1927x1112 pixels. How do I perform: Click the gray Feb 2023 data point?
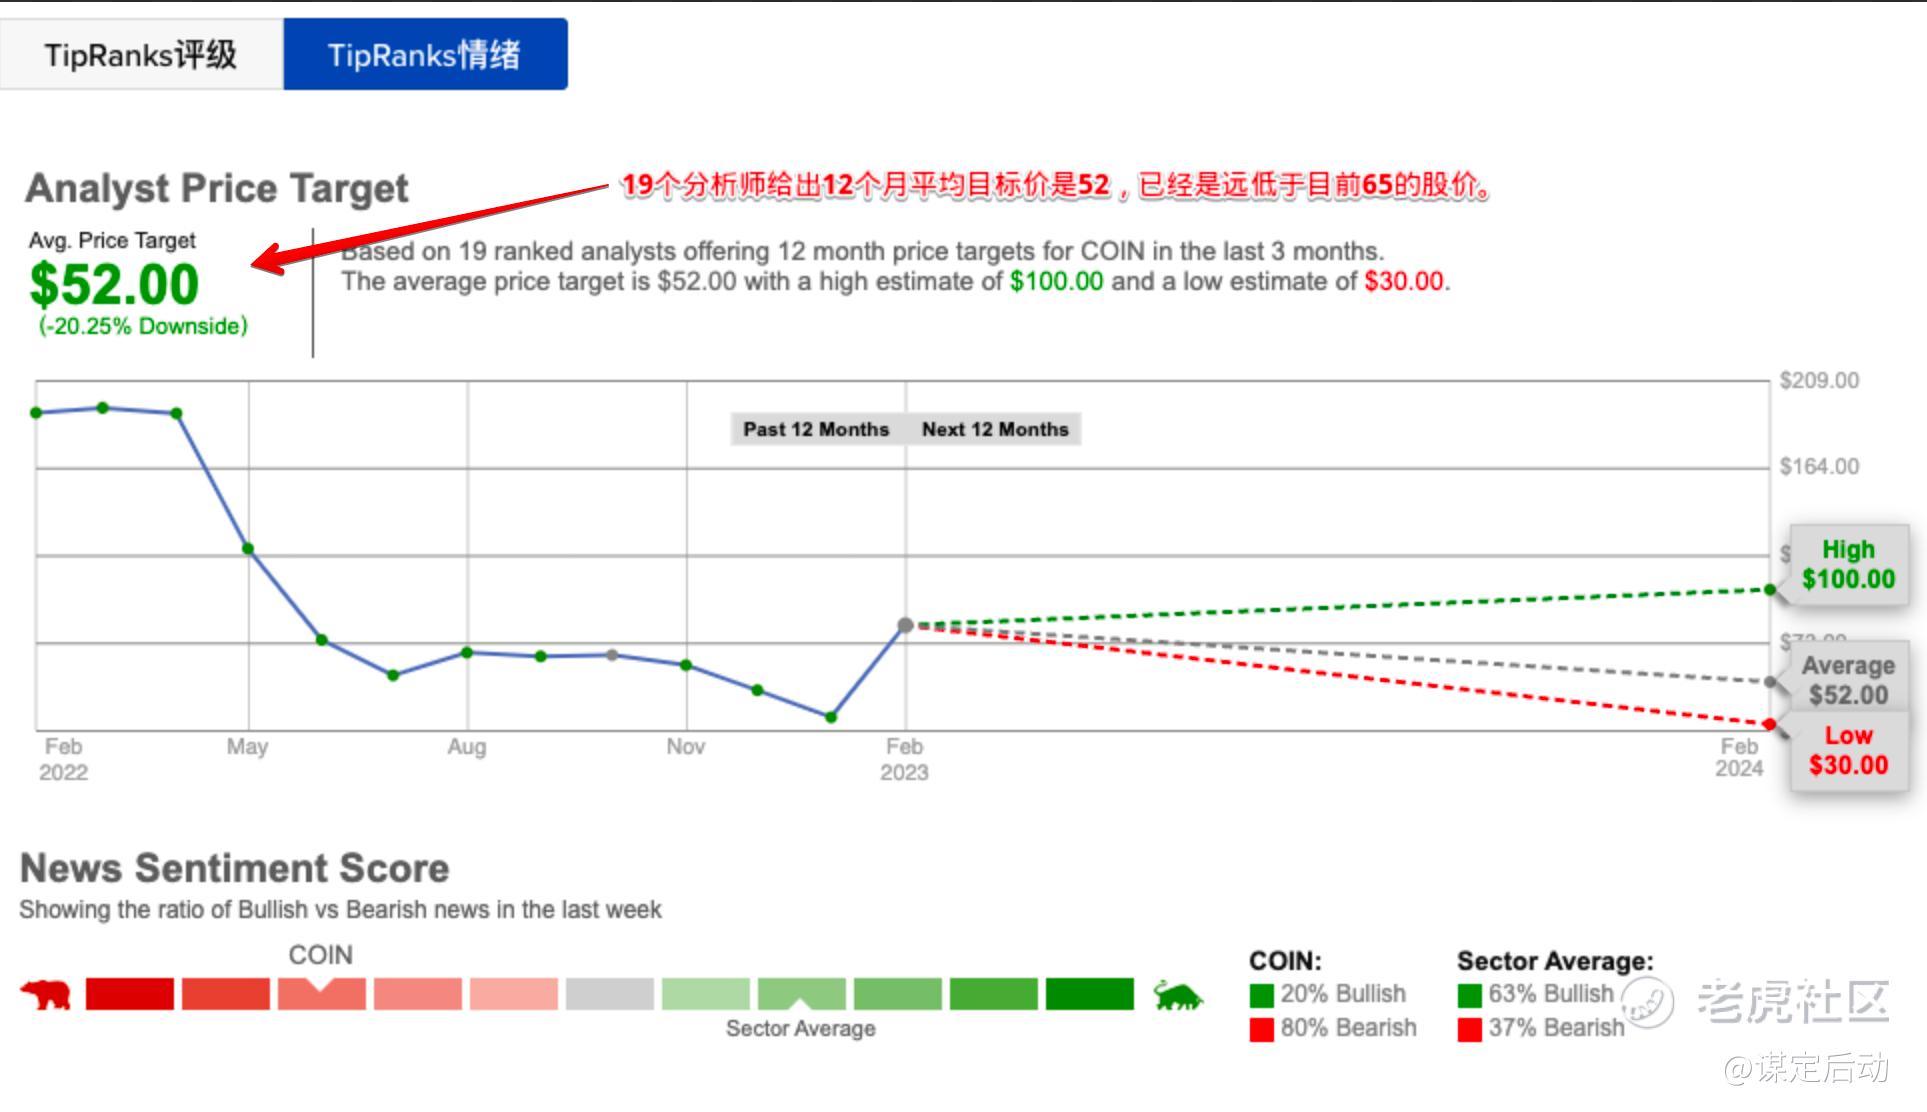pos(905,625)
